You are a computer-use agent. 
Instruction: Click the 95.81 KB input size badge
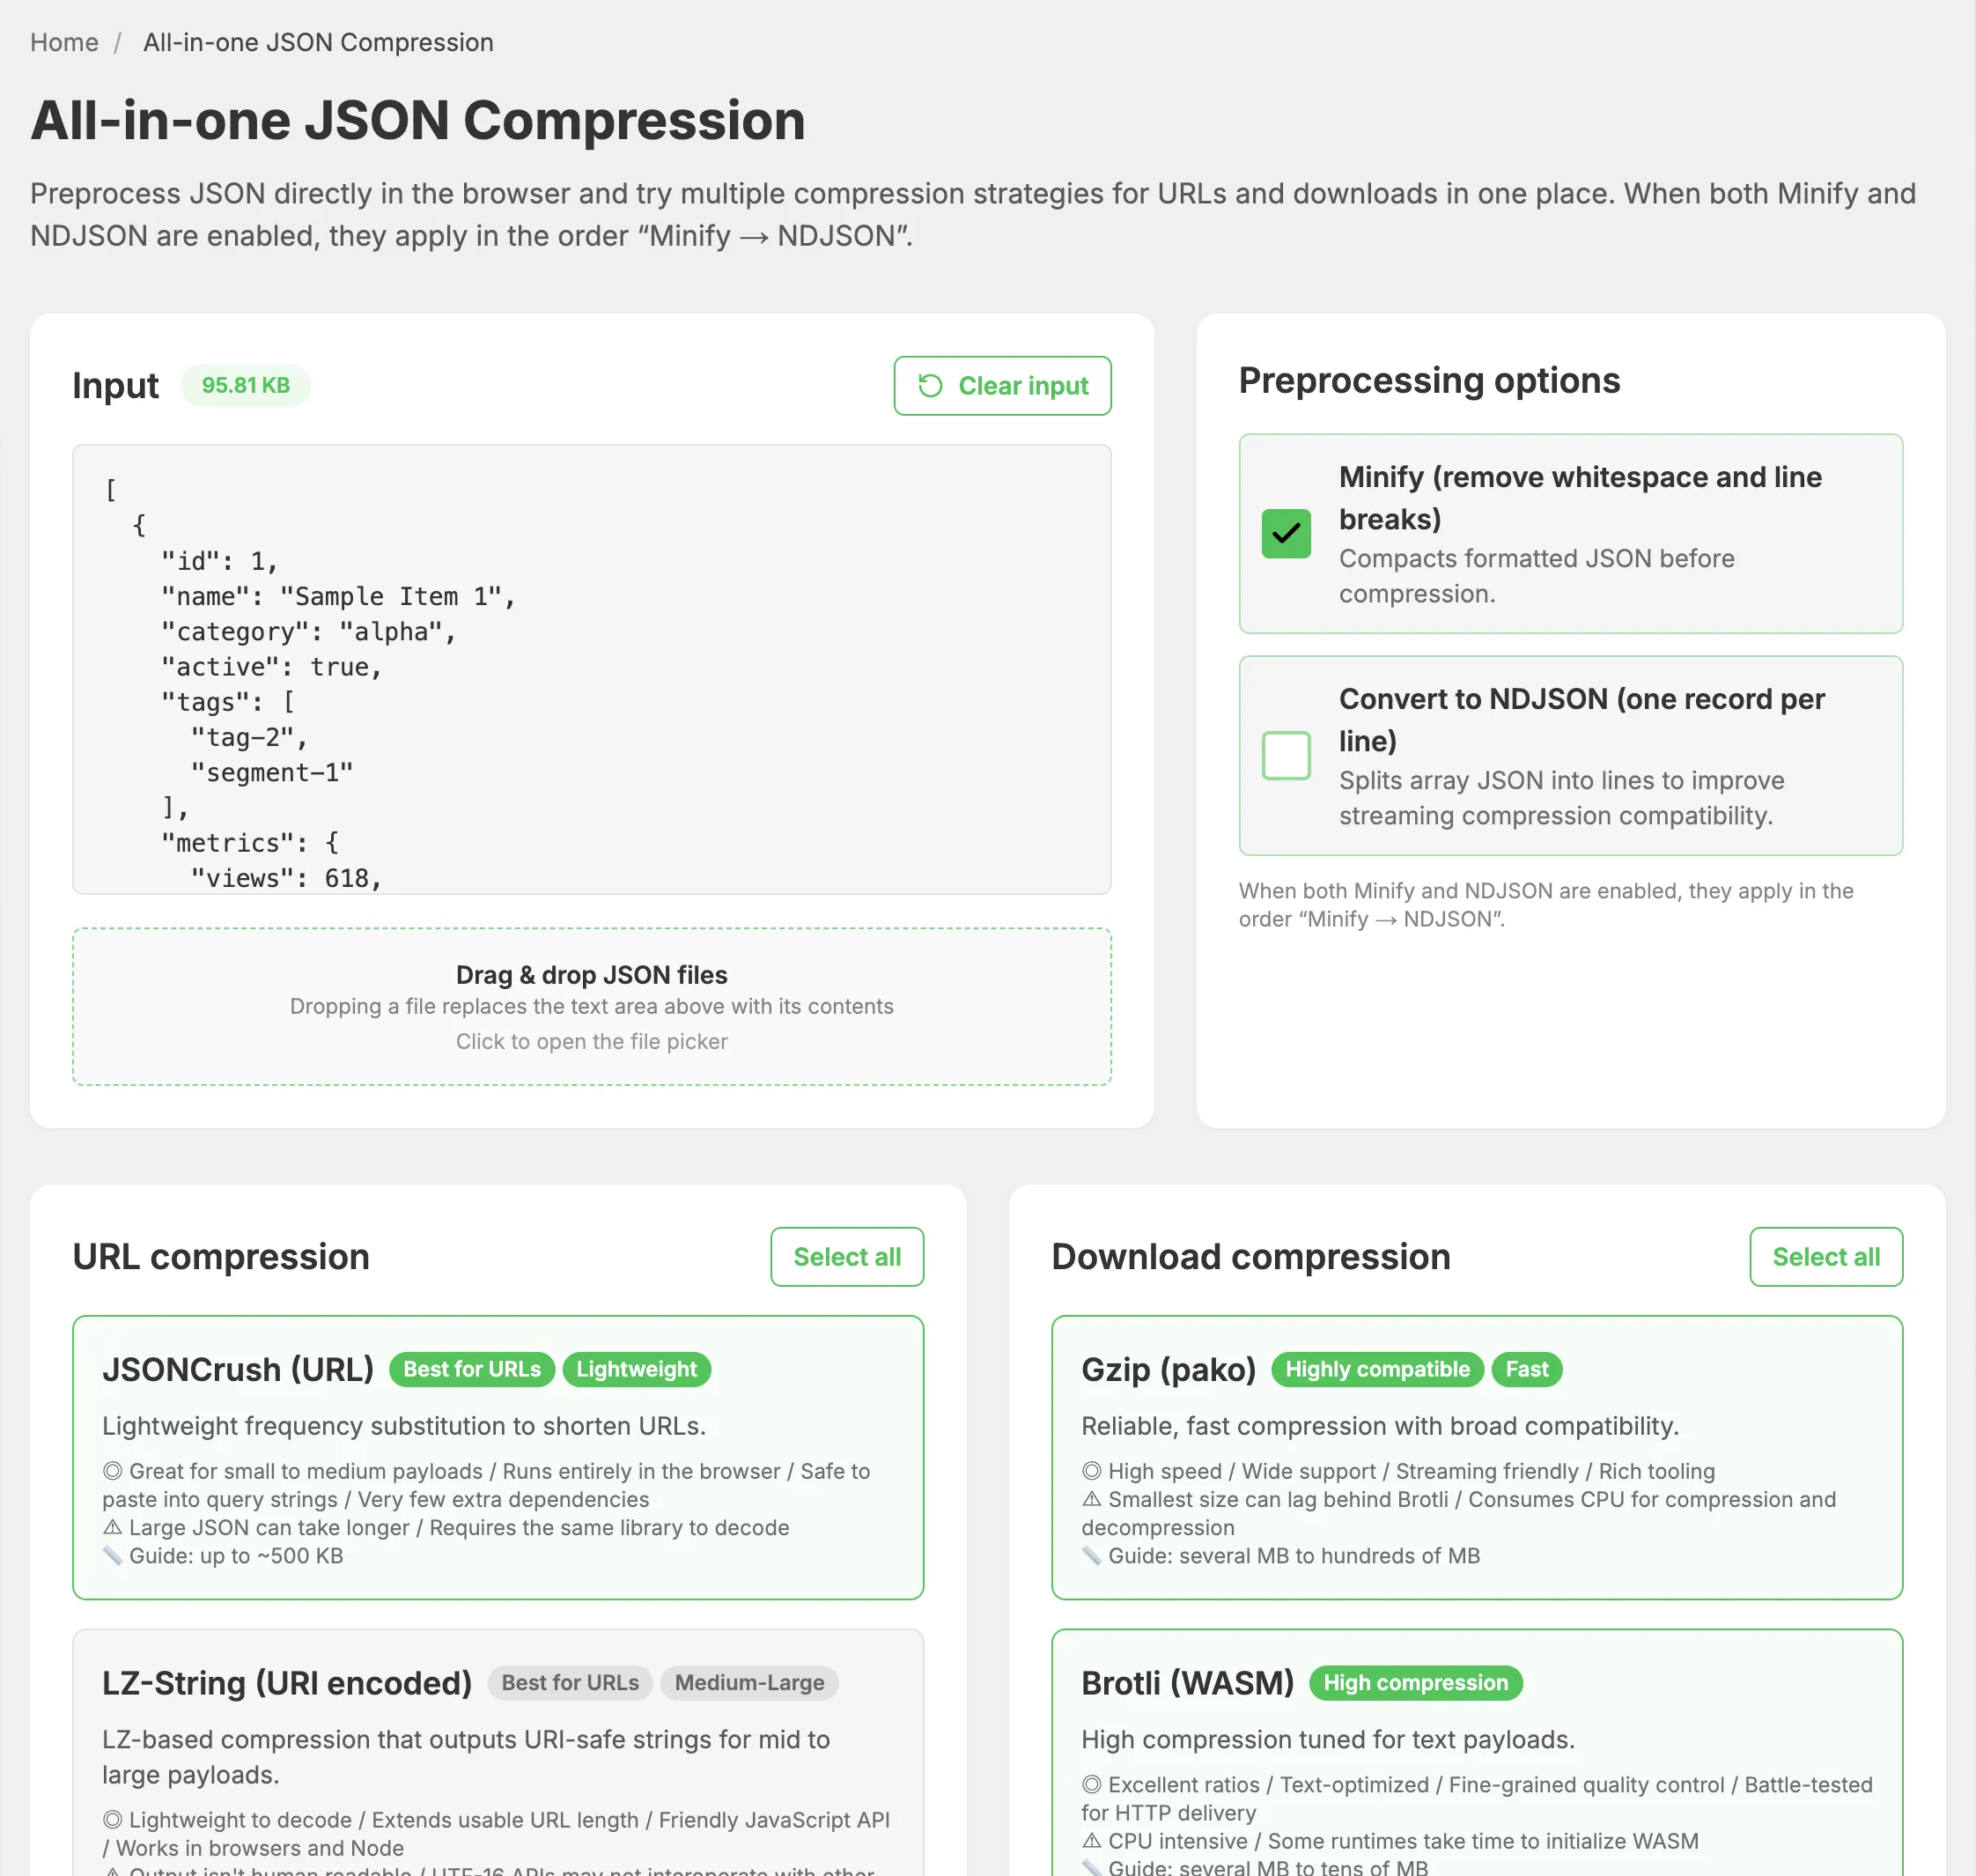(x=245, y=386)
